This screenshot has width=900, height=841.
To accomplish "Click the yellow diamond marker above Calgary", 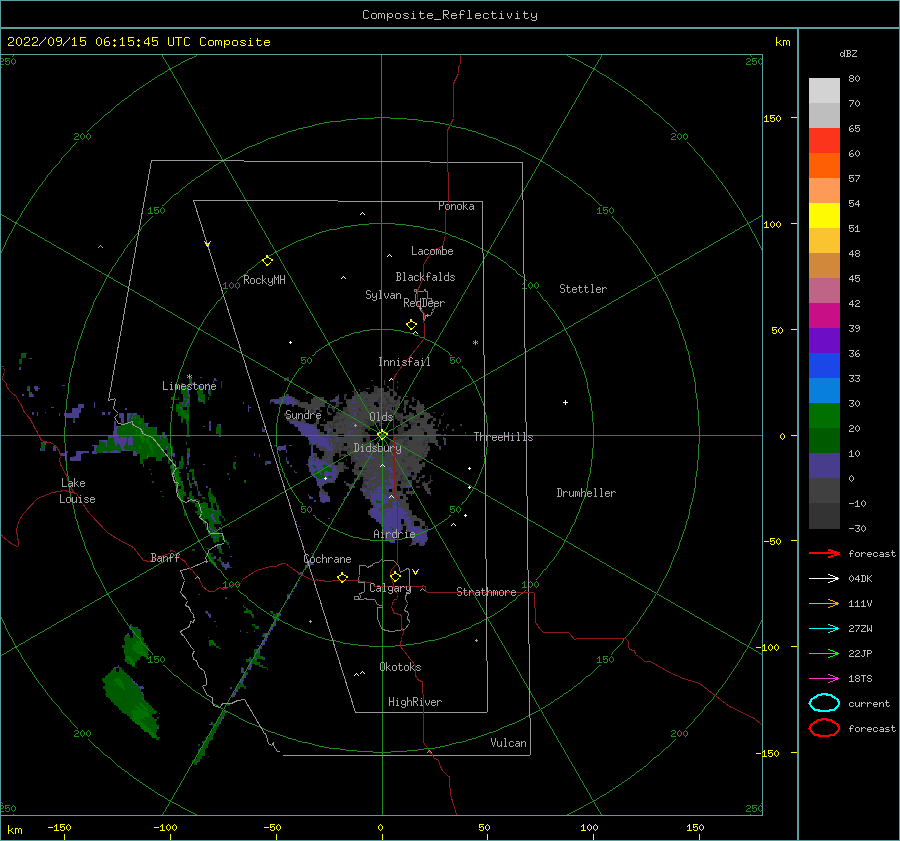I will (395, 576).
